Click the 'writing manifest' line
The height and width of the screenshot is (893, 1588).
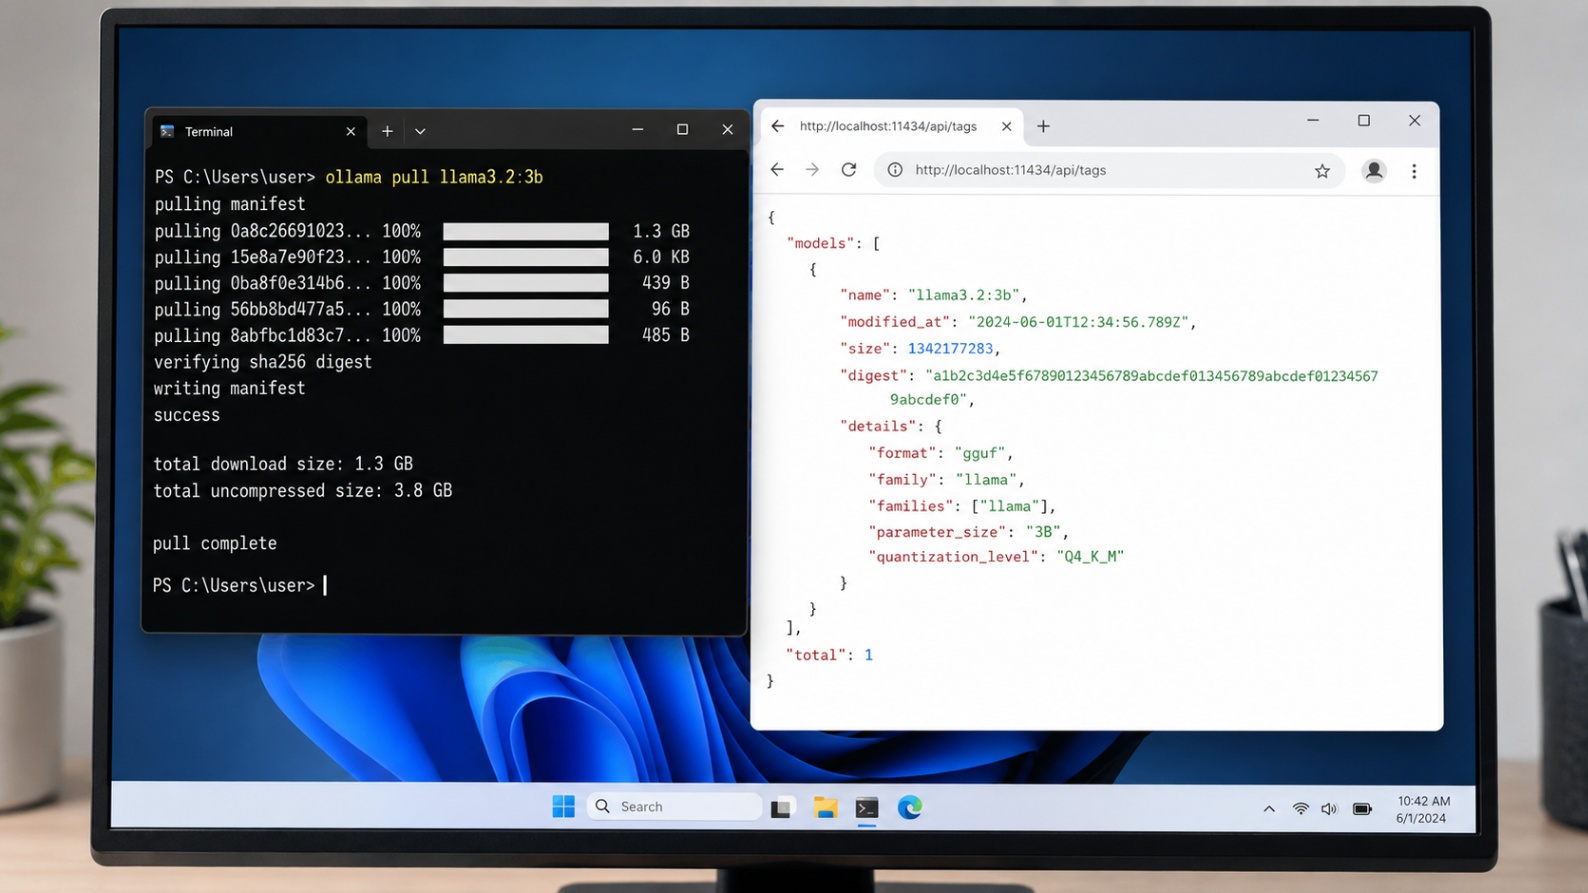click(x=229, y=388)
